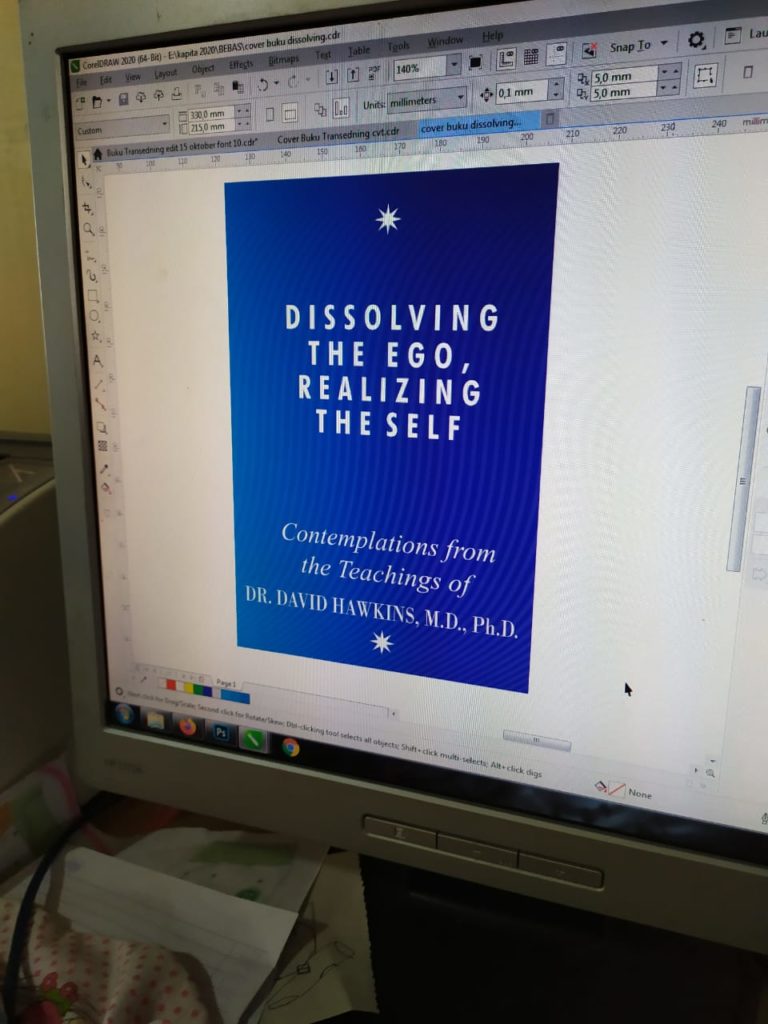Toggle Show Grid button
Screen dimensions: 768x1024
pyautogui.click(x=531, y=57)
